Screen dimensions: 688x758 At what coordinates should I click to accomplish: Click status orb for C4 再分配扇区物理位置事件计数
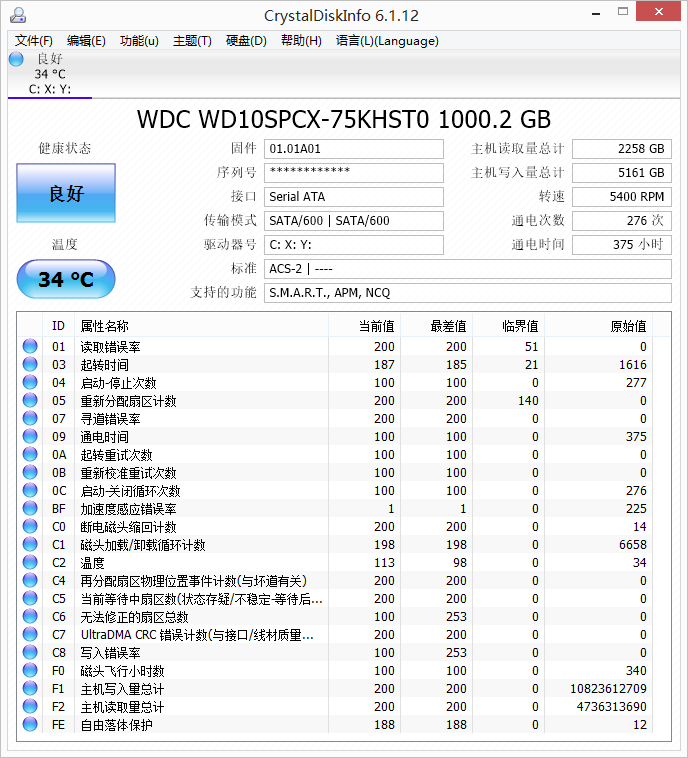[x=30, y=580]
